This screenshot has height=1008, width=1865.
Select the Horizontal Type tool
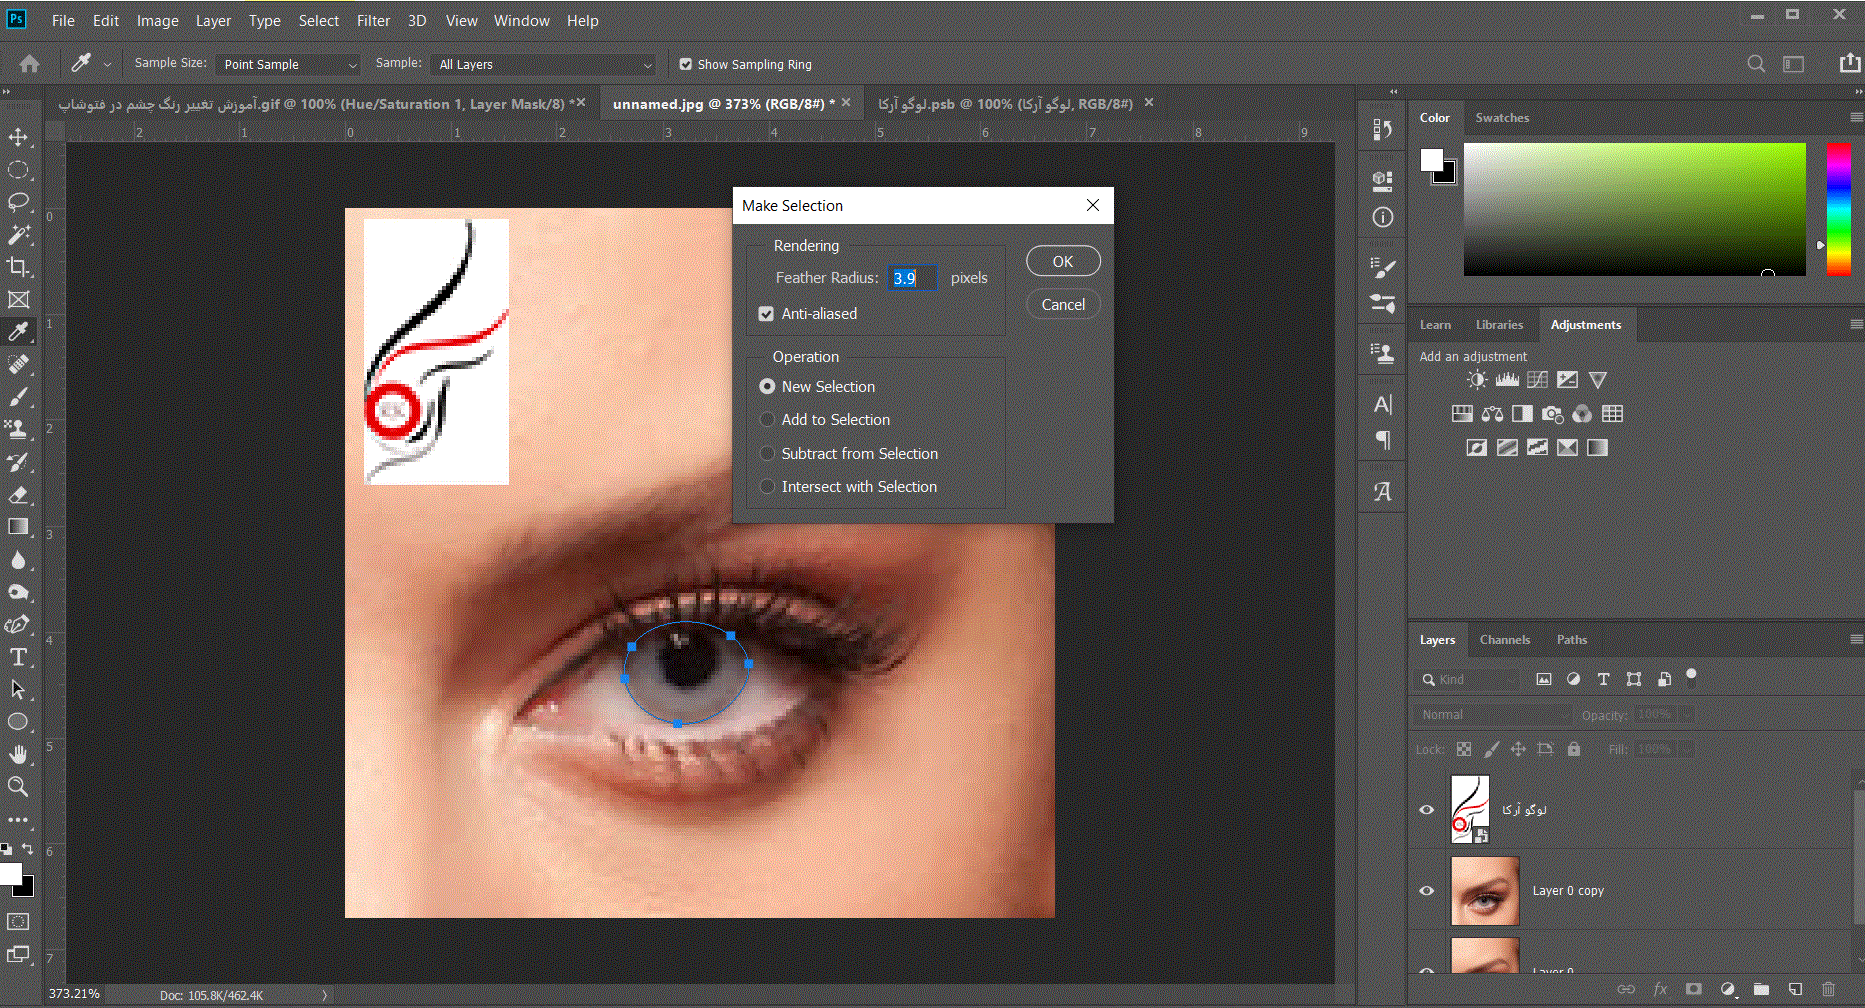pyautogui.click(x=18, y=657)
